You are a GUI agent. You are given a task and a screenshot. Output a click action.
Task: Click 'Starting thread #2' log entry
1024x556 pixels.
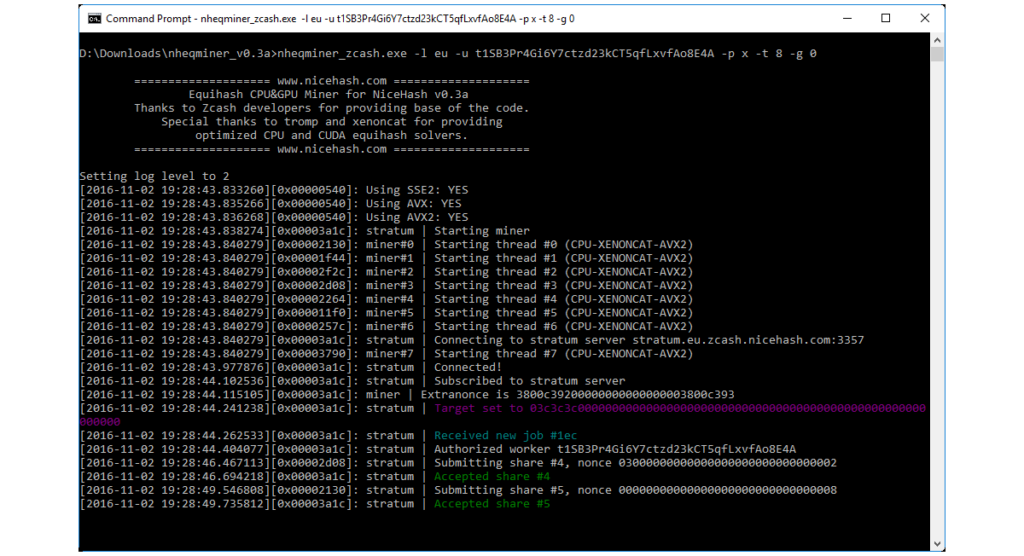(x=386, y=272)
